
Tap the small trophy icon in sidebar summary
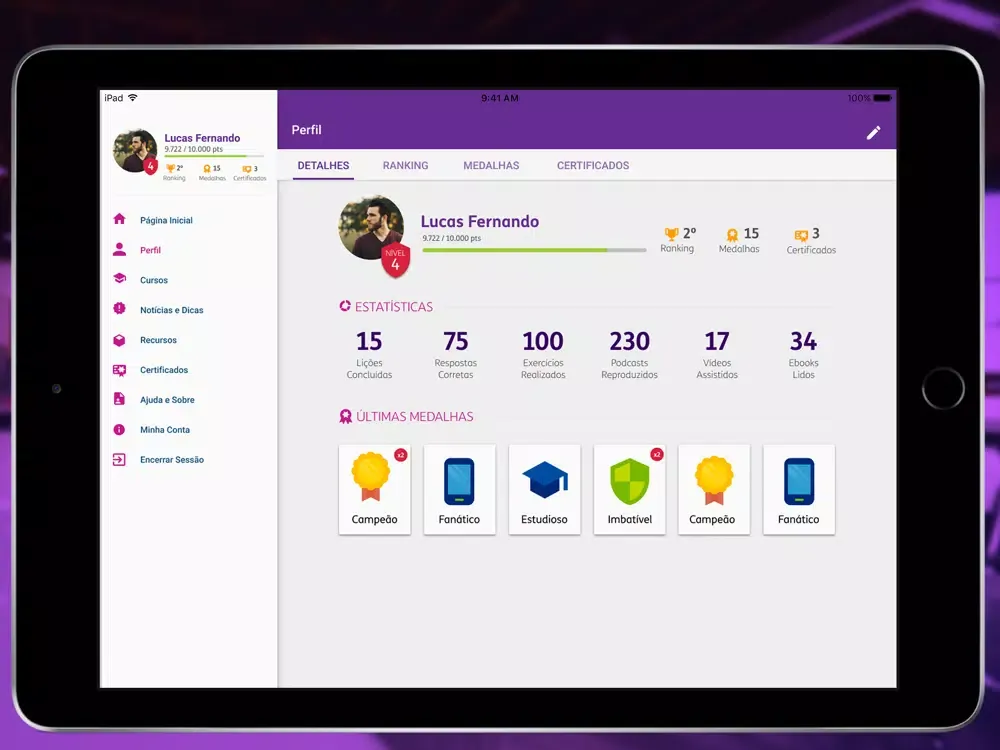click(170, 168)
